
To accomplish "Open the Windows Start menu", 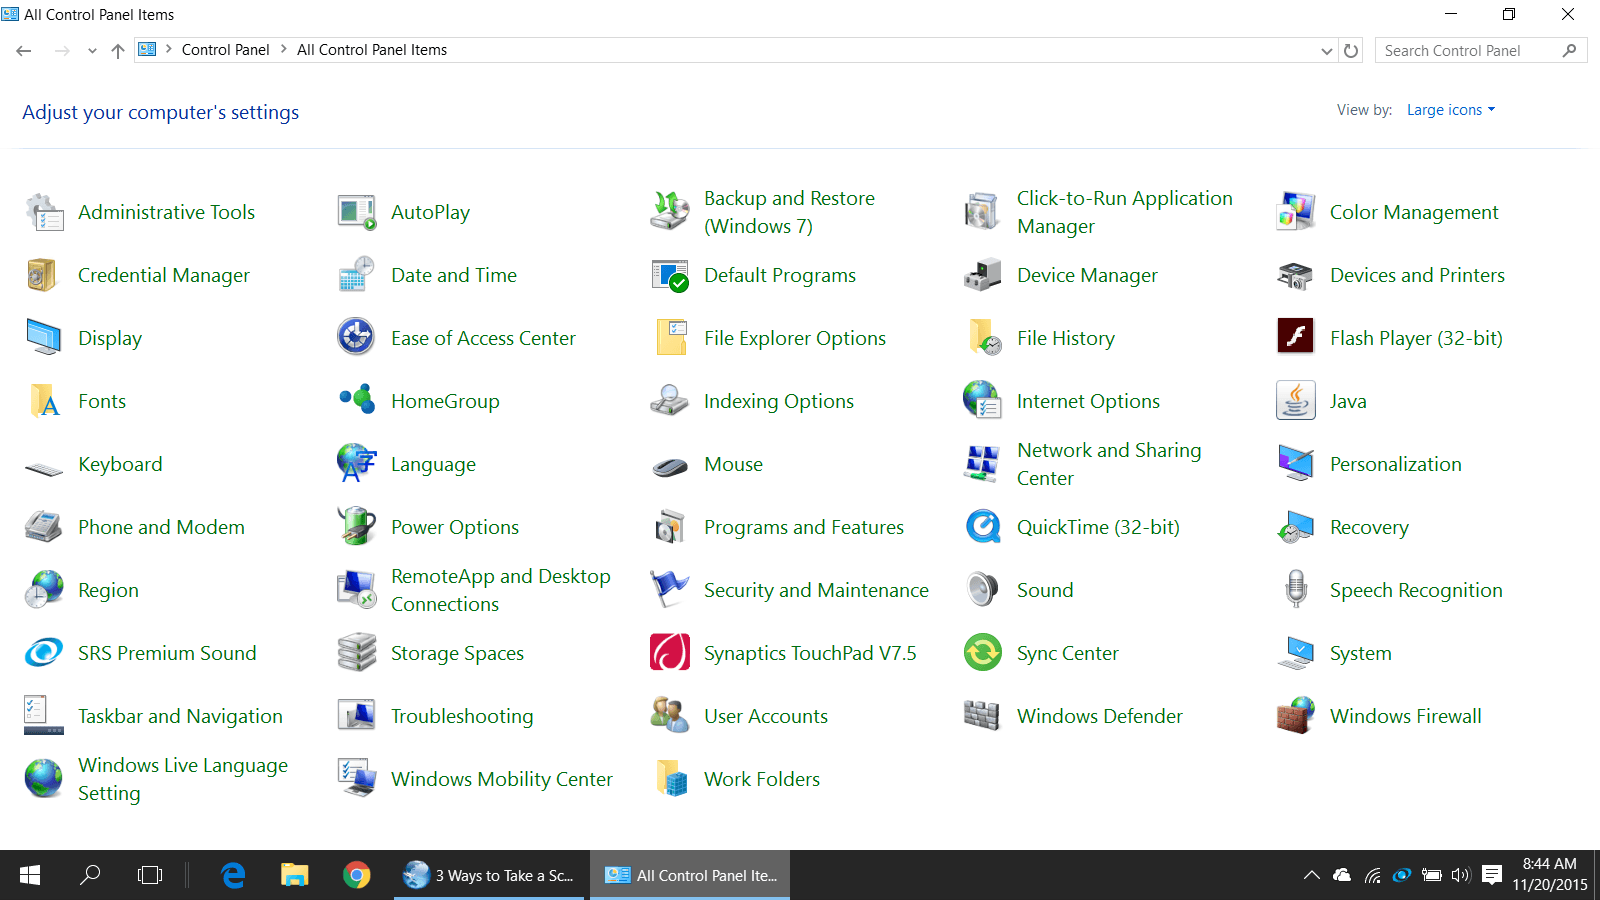I will [x=30, y=875].
